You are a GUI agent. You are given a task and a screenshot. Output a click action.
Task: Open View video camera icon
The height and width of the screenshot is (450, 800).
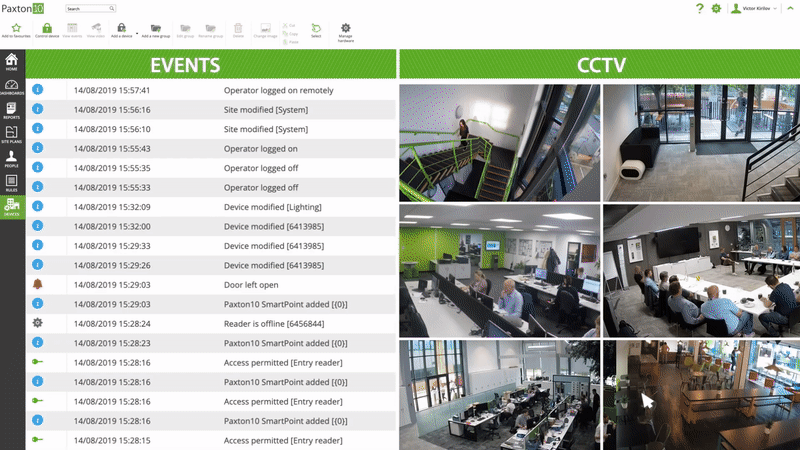tap(96, 28)
